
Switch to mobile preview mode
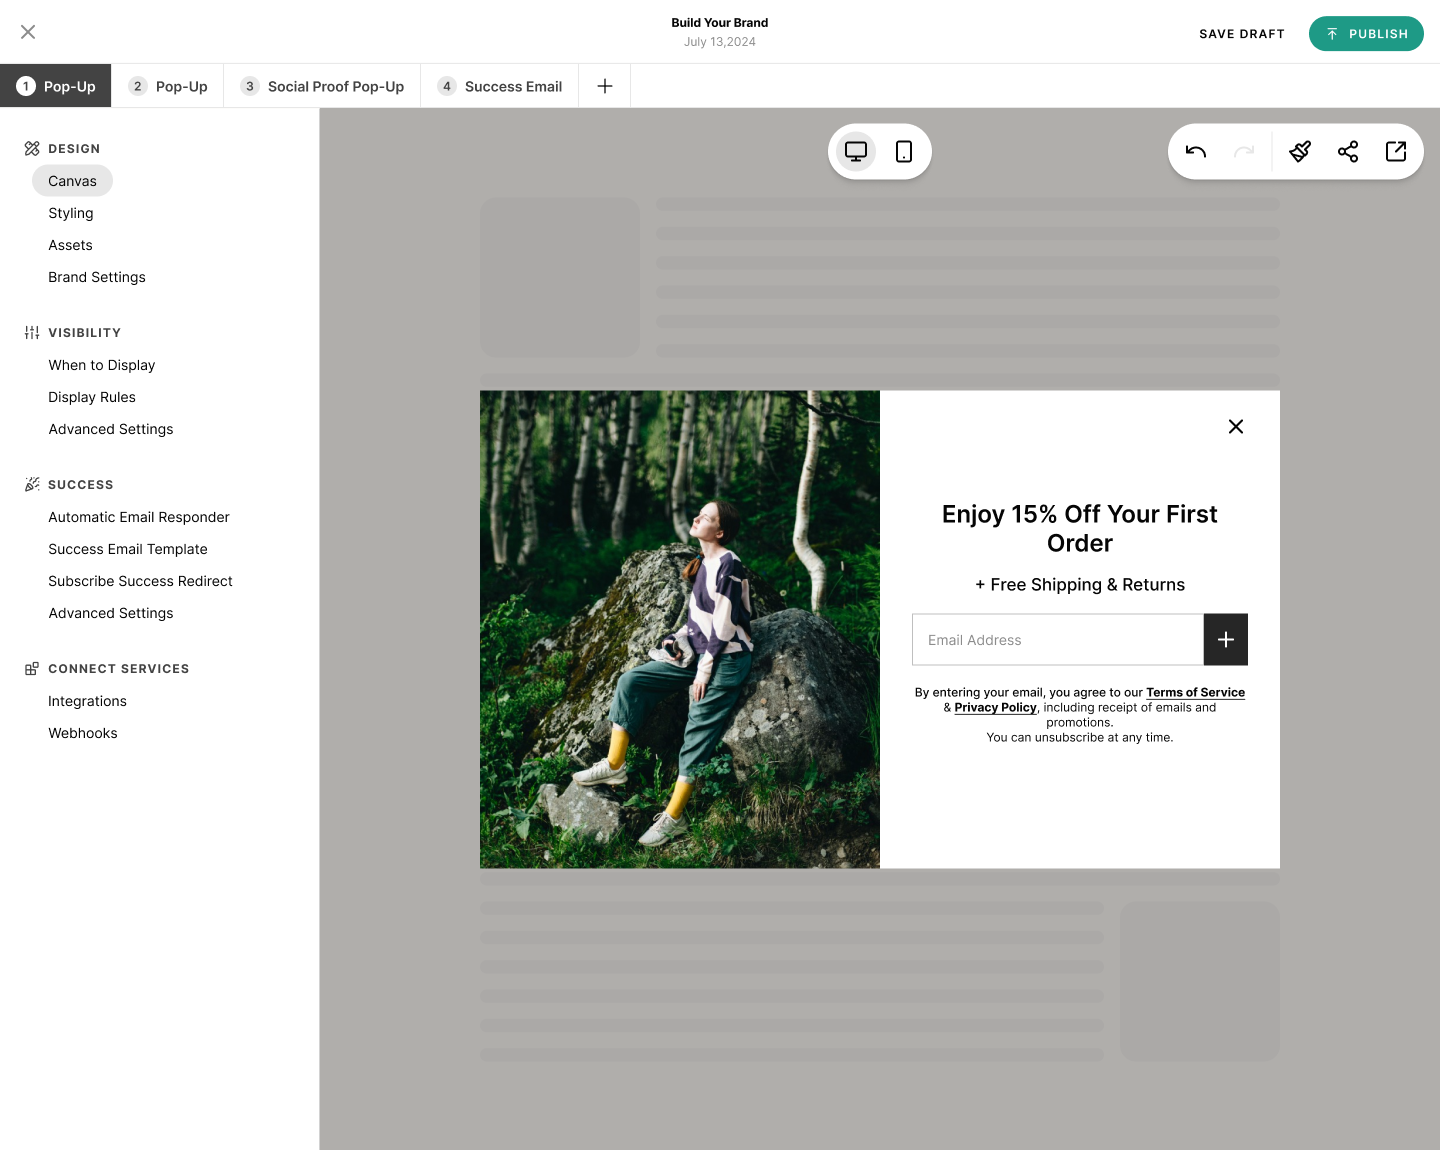tap(904, 152)
